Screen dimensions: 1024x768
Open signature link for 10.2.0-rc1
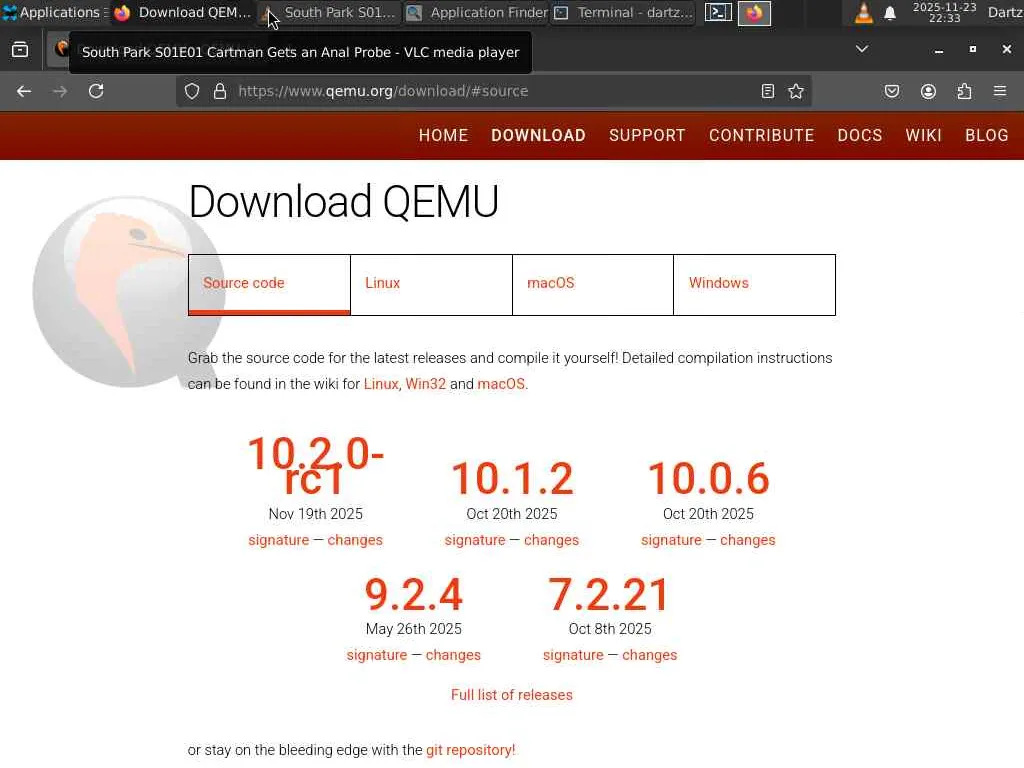pyautogui.click(x=278, y=540)
